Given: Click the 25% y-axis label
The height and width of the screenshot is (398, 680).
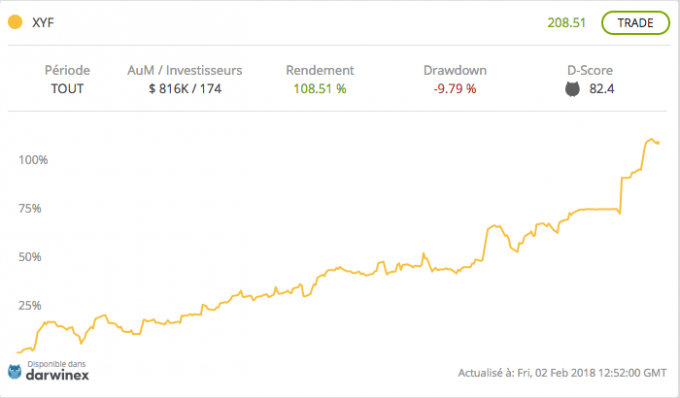Looking at the screenshot, I should (x=30, y=306).
